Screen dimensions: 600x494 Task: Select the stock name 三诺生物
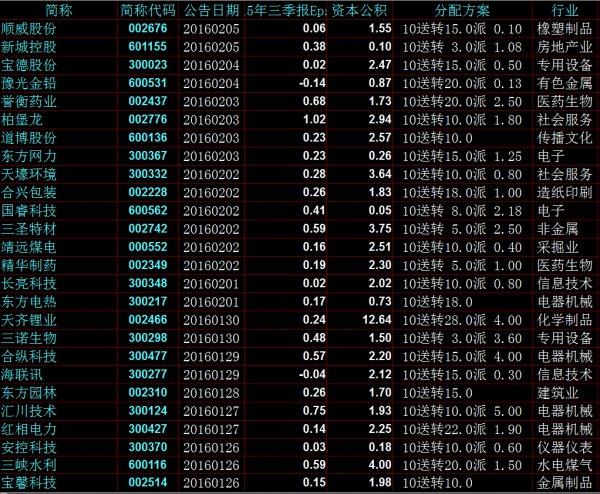(29, 338)
